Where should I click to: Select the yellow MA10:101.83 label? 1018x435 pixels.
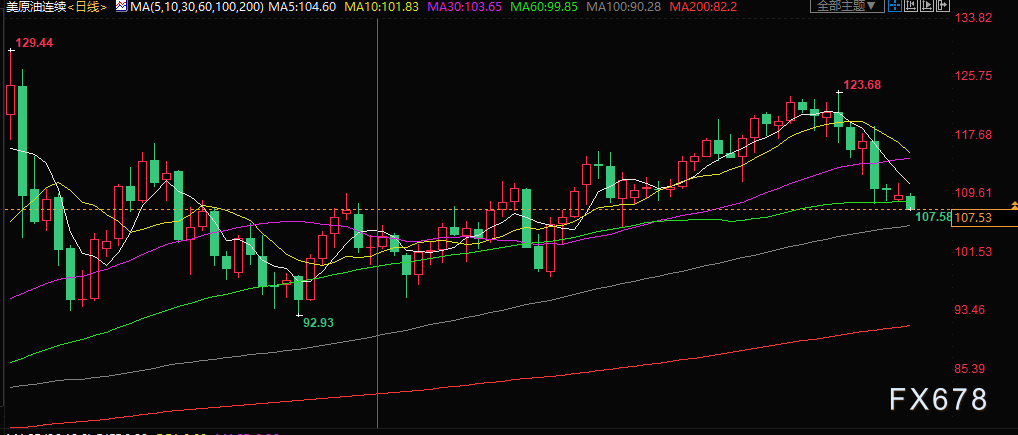(x=380, y=7)
